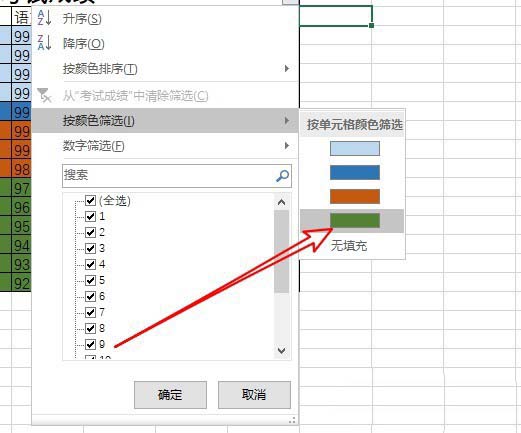This screenshot has height=433, width=521.
Task: Toggle the (全选) select all checkbox
Action: pyautogui.click(x=90, y=200)
